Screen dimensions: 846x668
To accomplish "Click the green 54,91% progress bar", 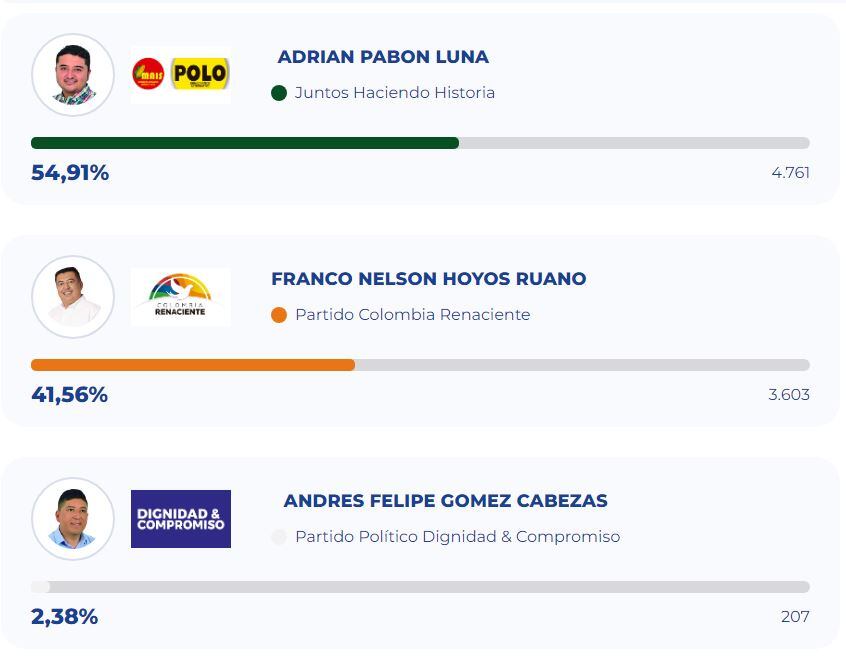I will (x=245, y=142).
